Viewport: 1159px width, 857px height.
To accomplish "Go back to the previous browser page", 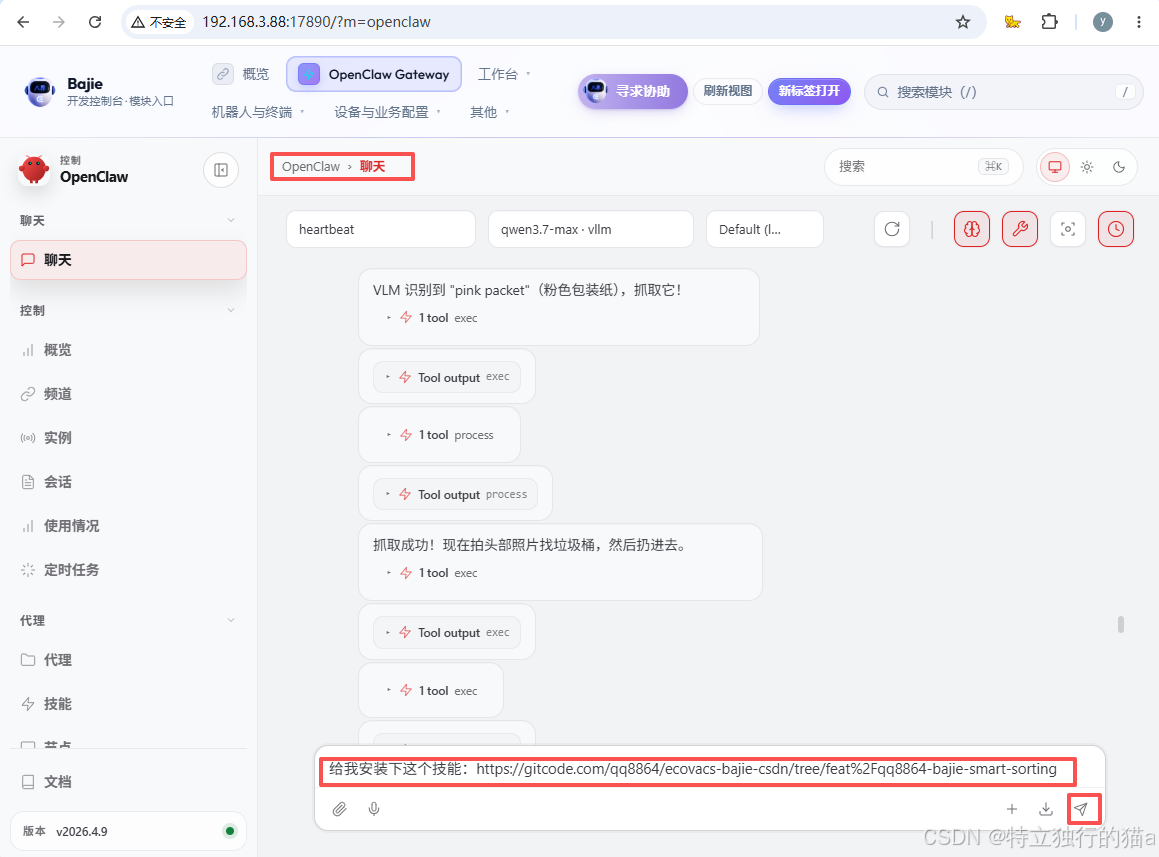I will click(x=23, y=22).
